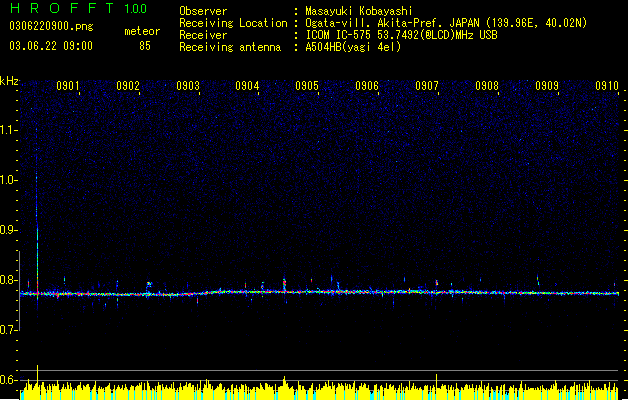Screen dimensions: 629x400
Task: Click the 0903 time marker
Action: [x=188, y=86]
